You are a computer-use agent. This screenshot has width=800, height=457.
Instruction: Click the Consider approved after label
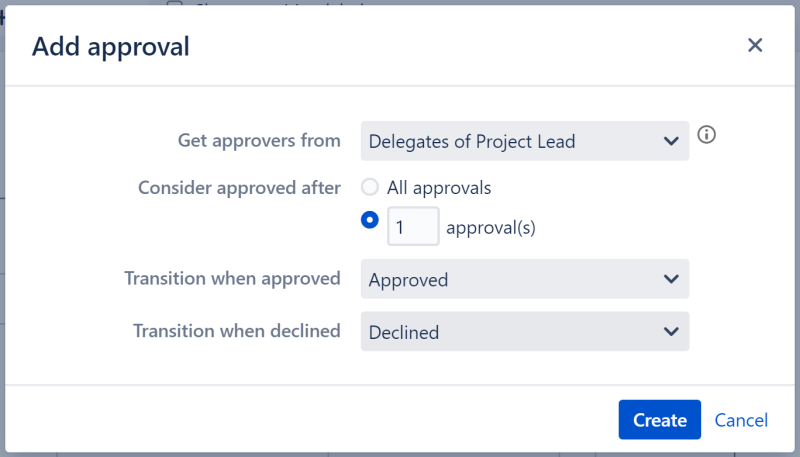tap(239, 188)
